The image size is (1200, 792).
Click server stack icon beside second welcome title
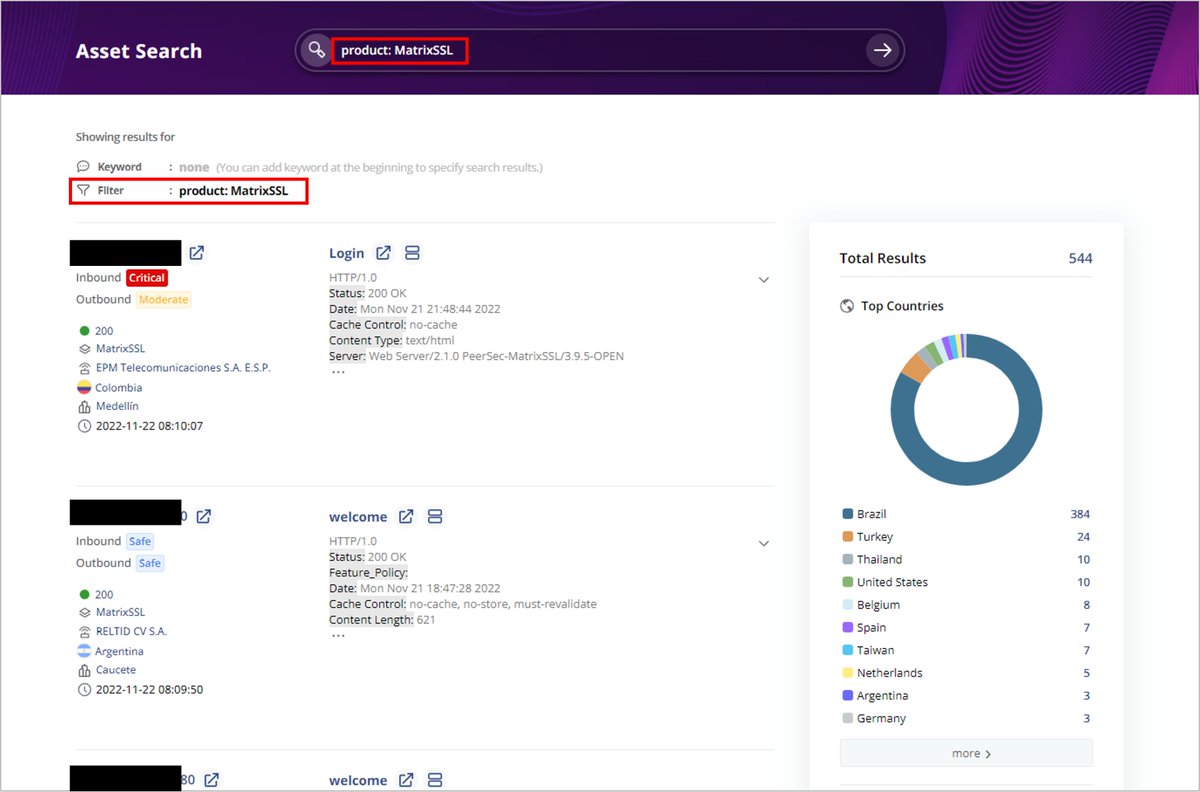click(434, 517)
